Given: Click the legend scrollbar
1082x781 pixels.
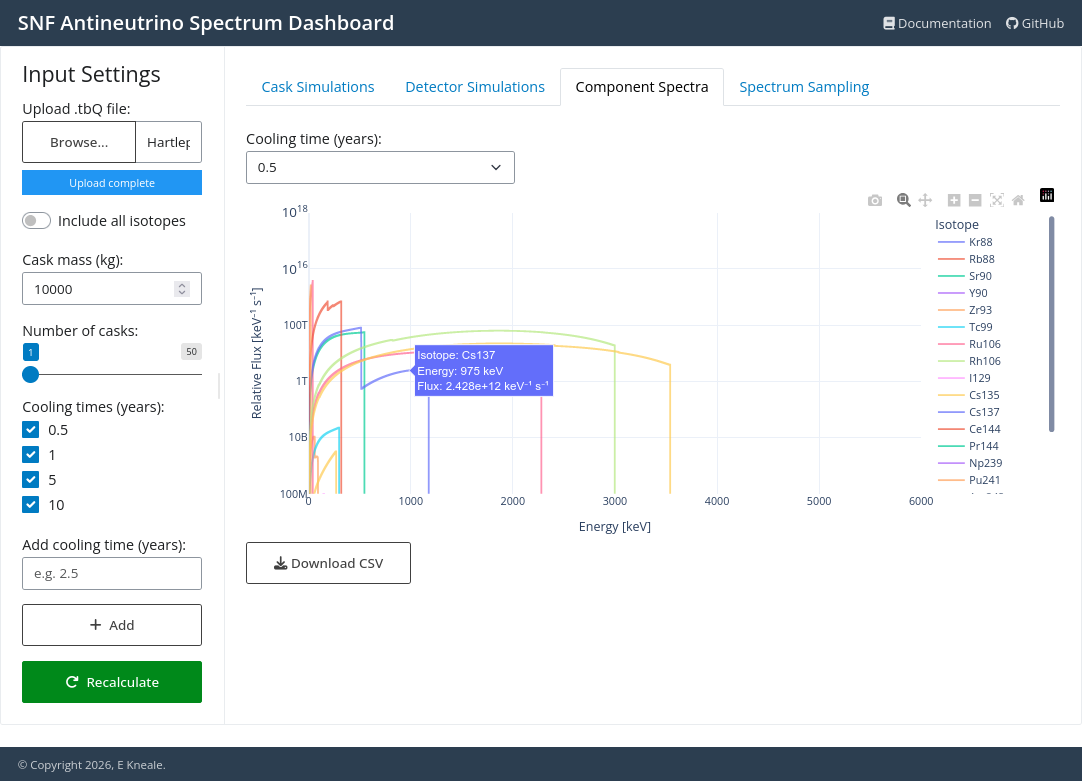Looking at the screenshot, I should 1052,324.
